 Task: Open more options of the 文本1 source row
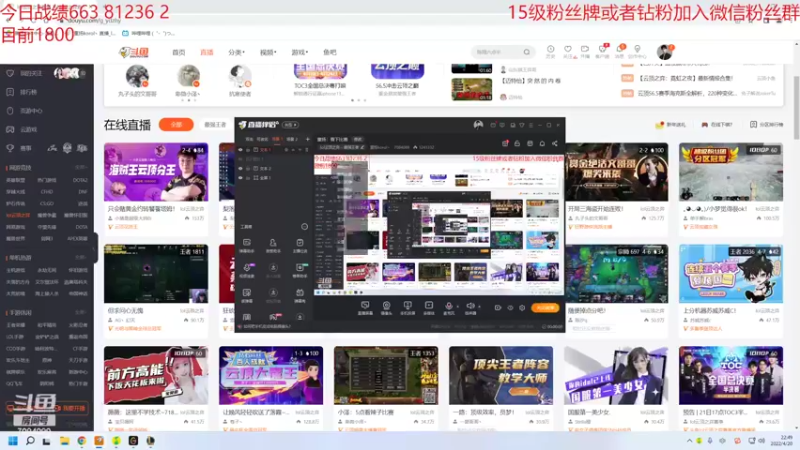pos(307,150)
